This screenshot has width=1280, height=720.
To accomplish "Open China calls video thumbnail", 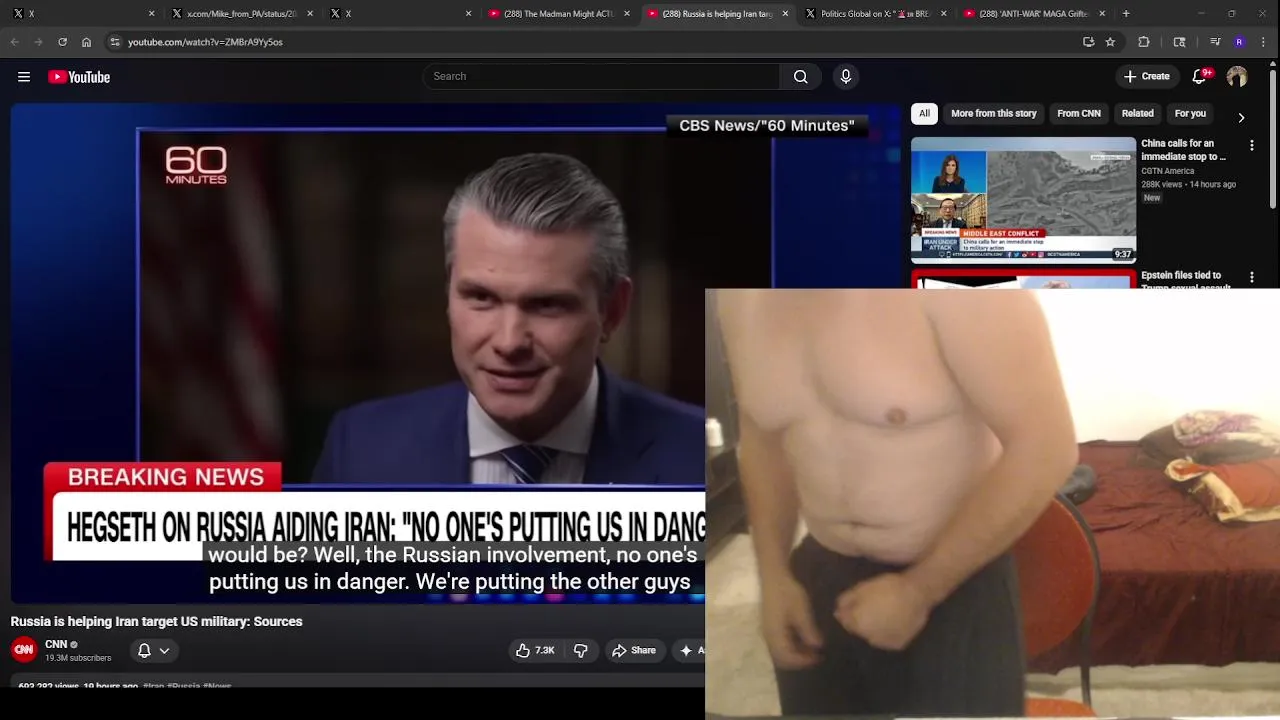I will coord(1023,200).
